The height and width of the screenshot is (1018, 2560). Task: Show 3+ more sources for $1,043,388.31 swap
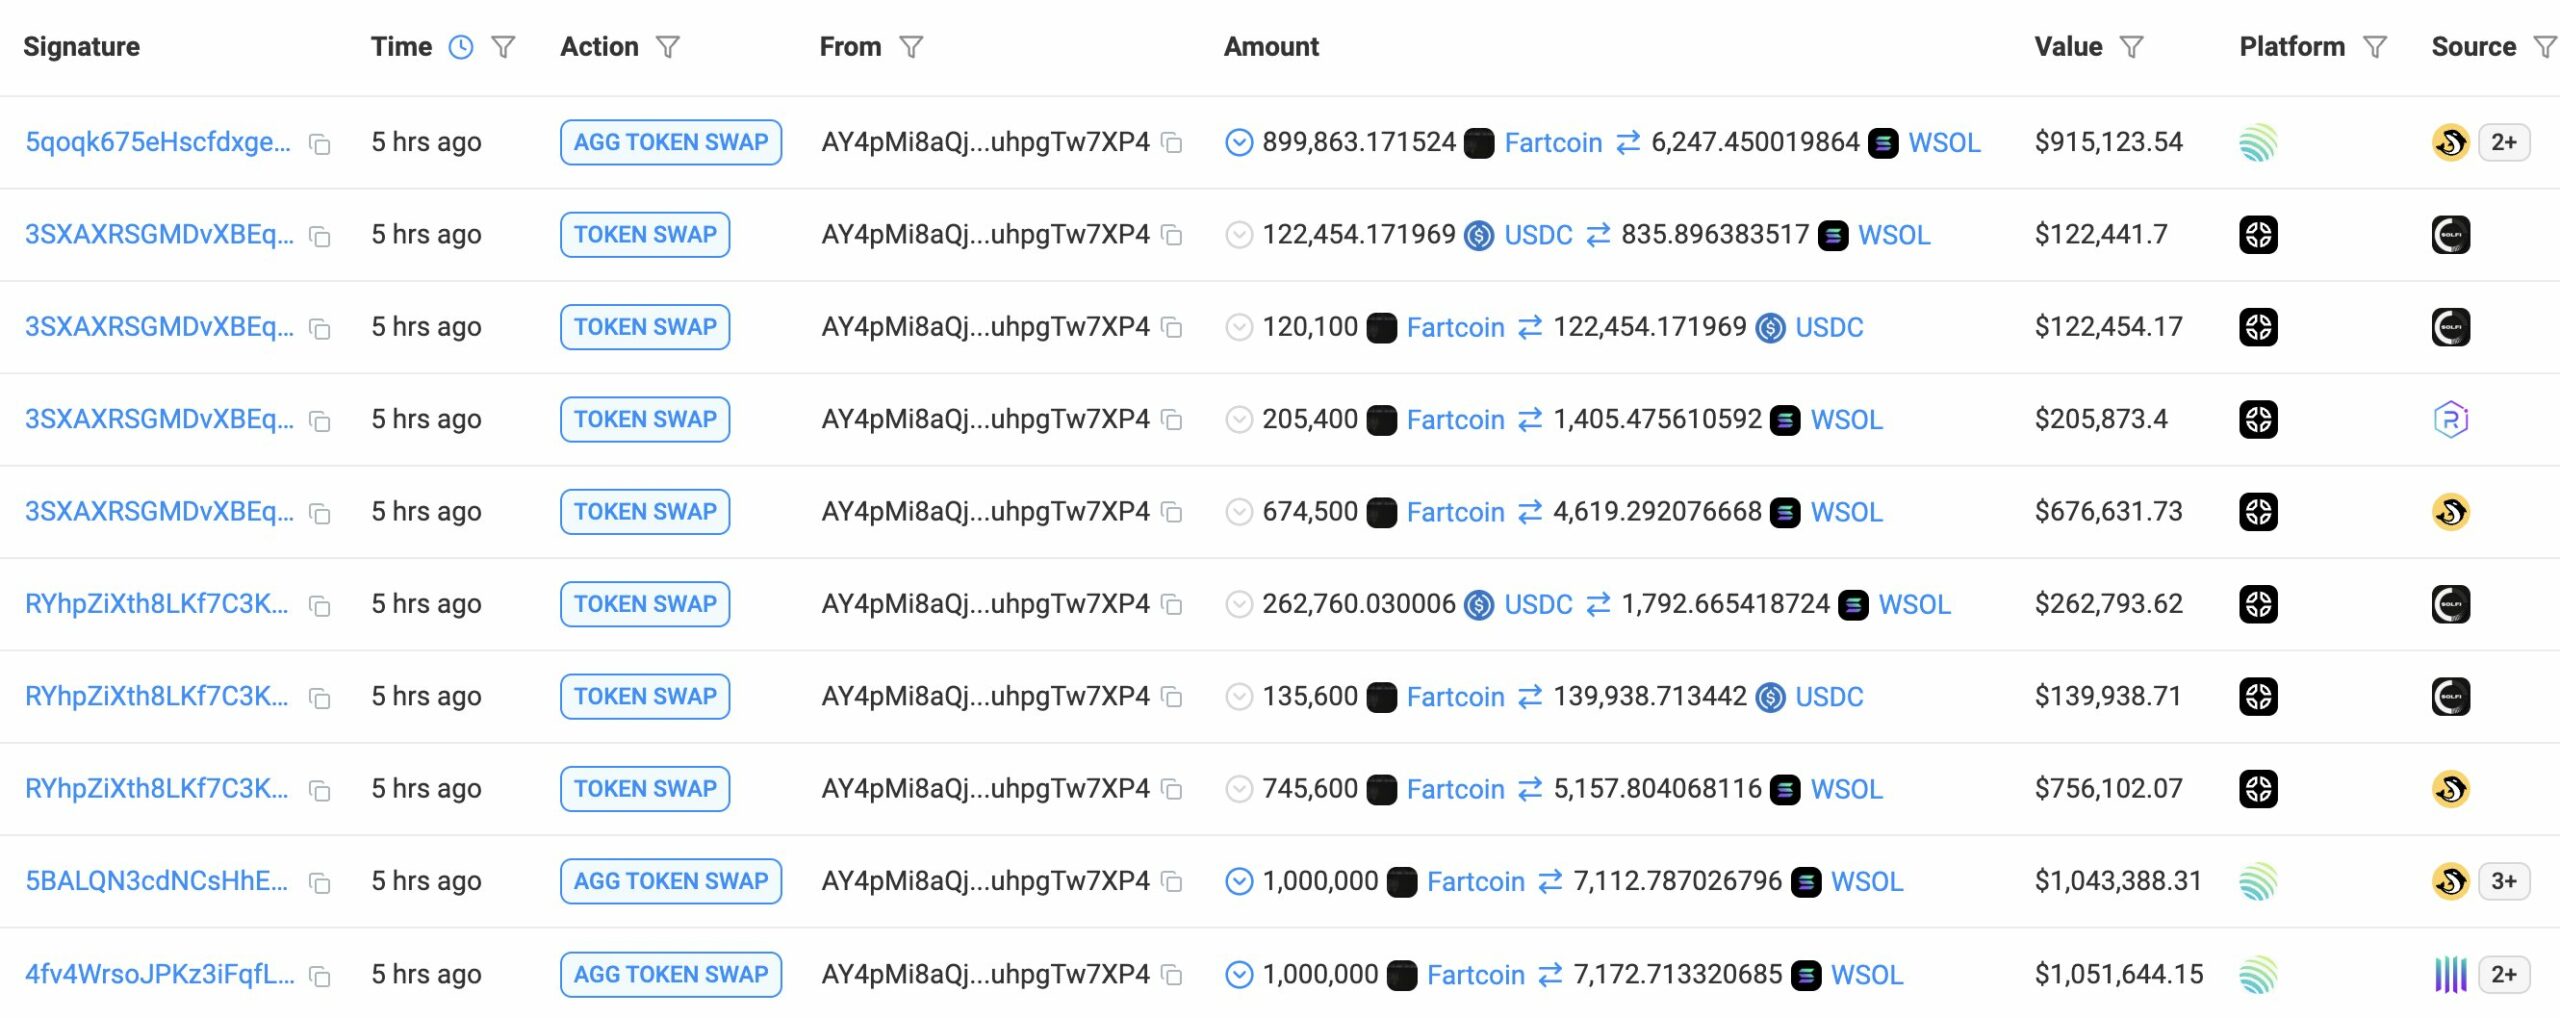click(x=2503, y=881)
